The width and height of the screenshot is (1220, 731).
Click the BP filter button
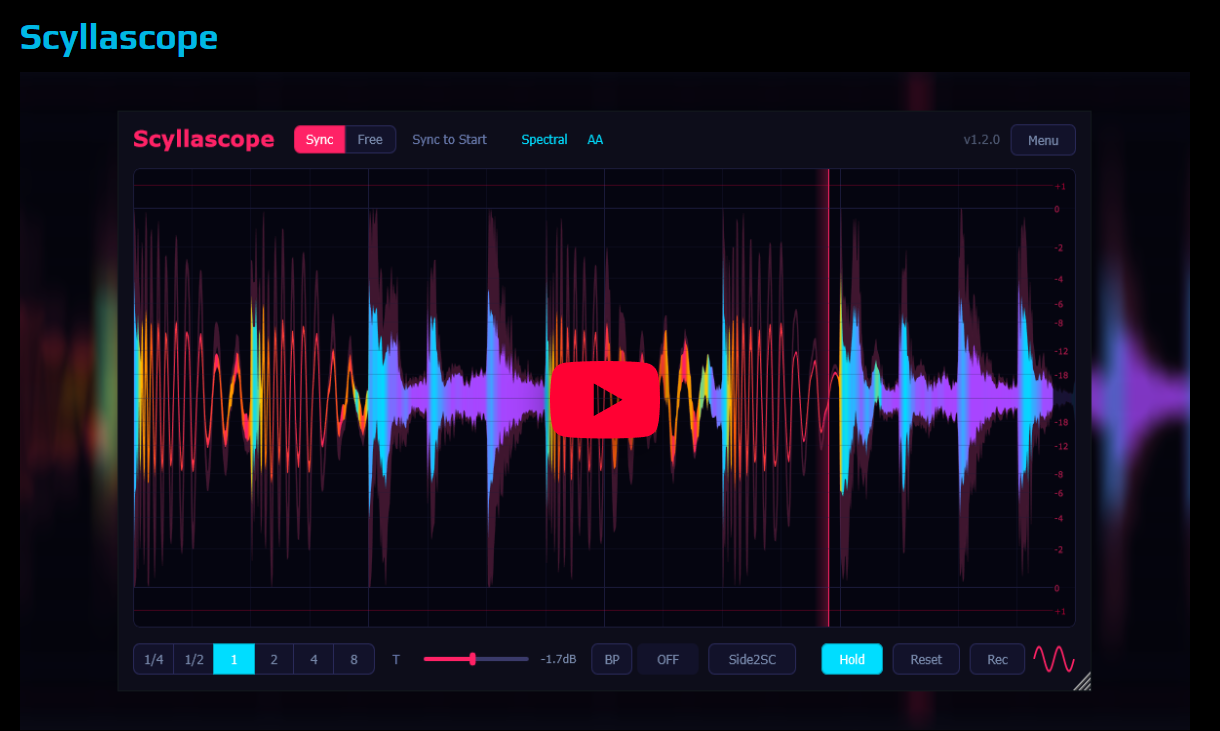(612, 659)
